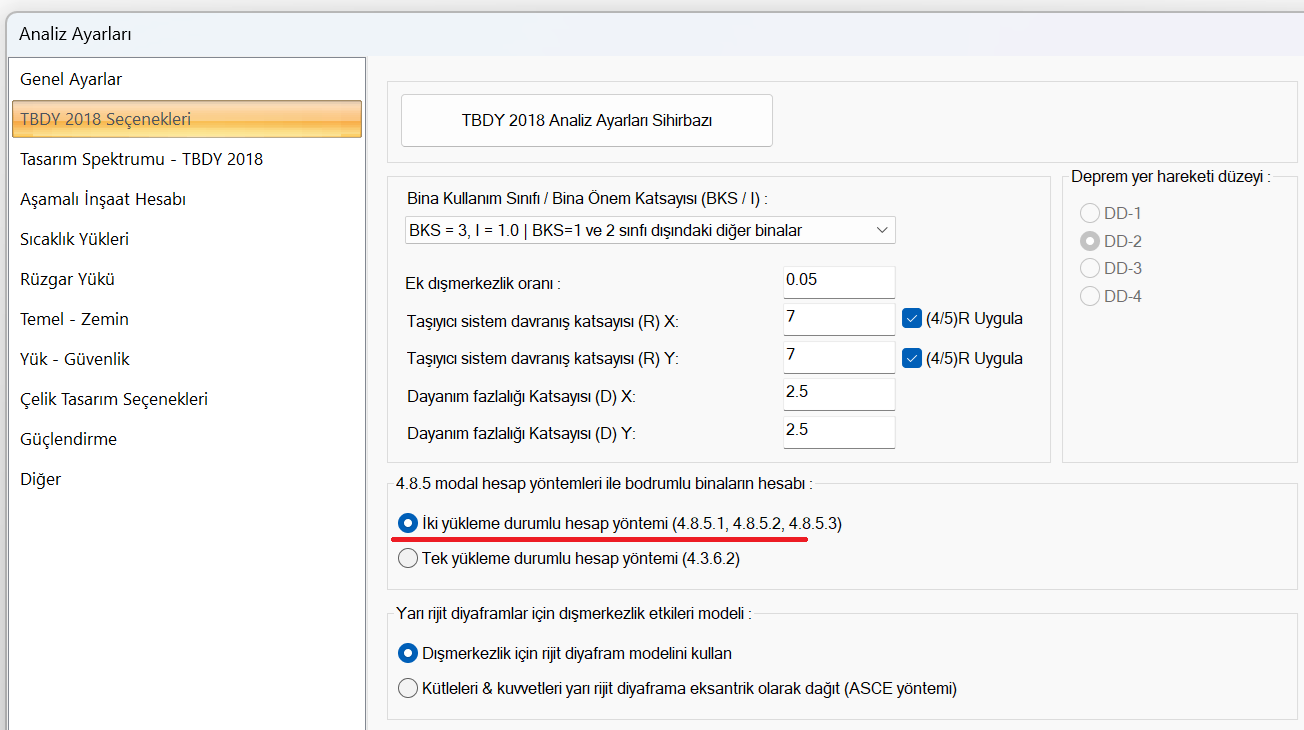Viewport: 1304px width, 730px height.
Task: Open Çelik Tasarım Seçenekleri page
Action: tap(114, 399)
